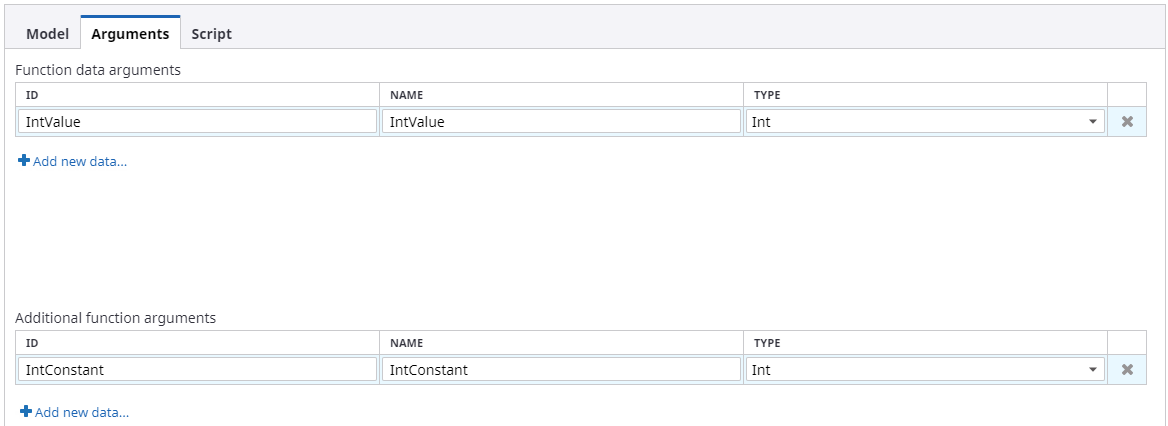Click NAME header in Additional function arguments
The image size is (1168, 426).
click(406, 343)
